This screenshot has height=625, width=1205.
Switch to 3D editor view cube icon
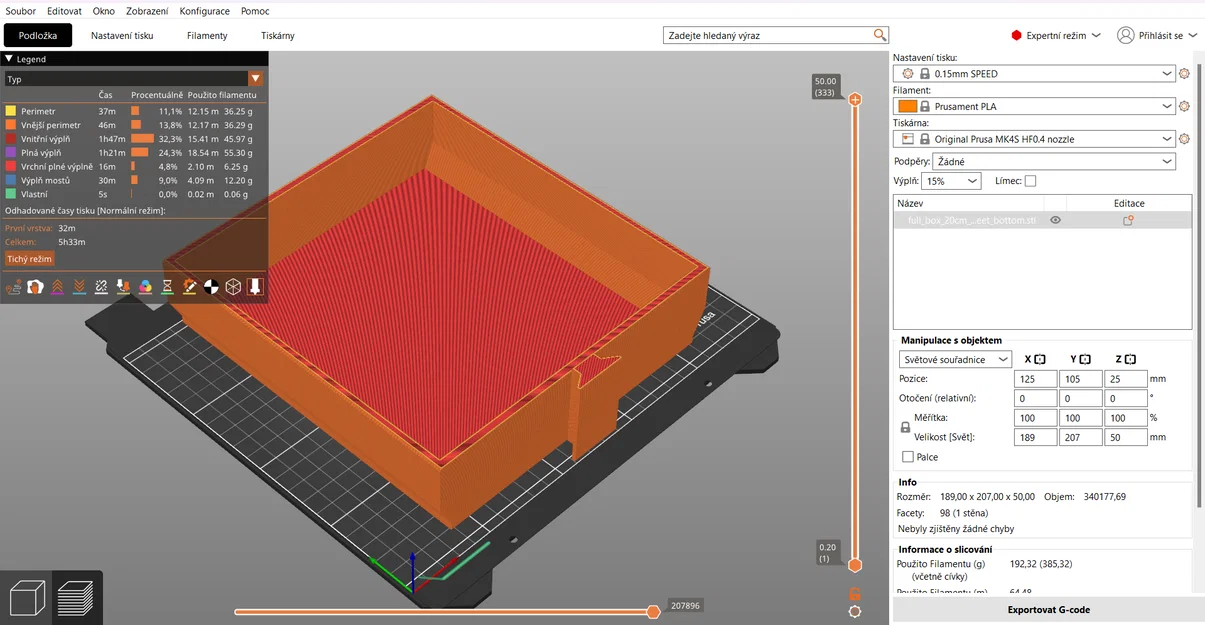(27, 597)
